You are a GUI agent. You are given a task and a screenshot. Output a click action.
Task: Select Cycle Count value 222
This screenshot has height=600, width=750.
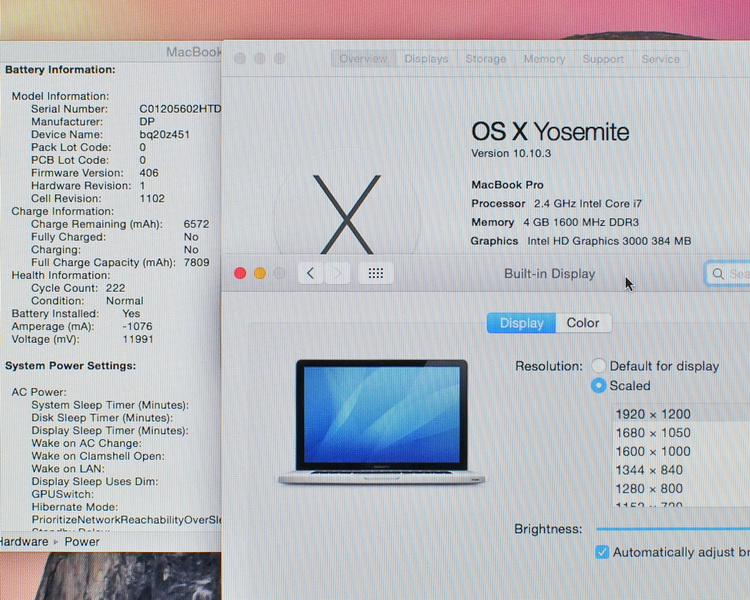coord(115,288)
